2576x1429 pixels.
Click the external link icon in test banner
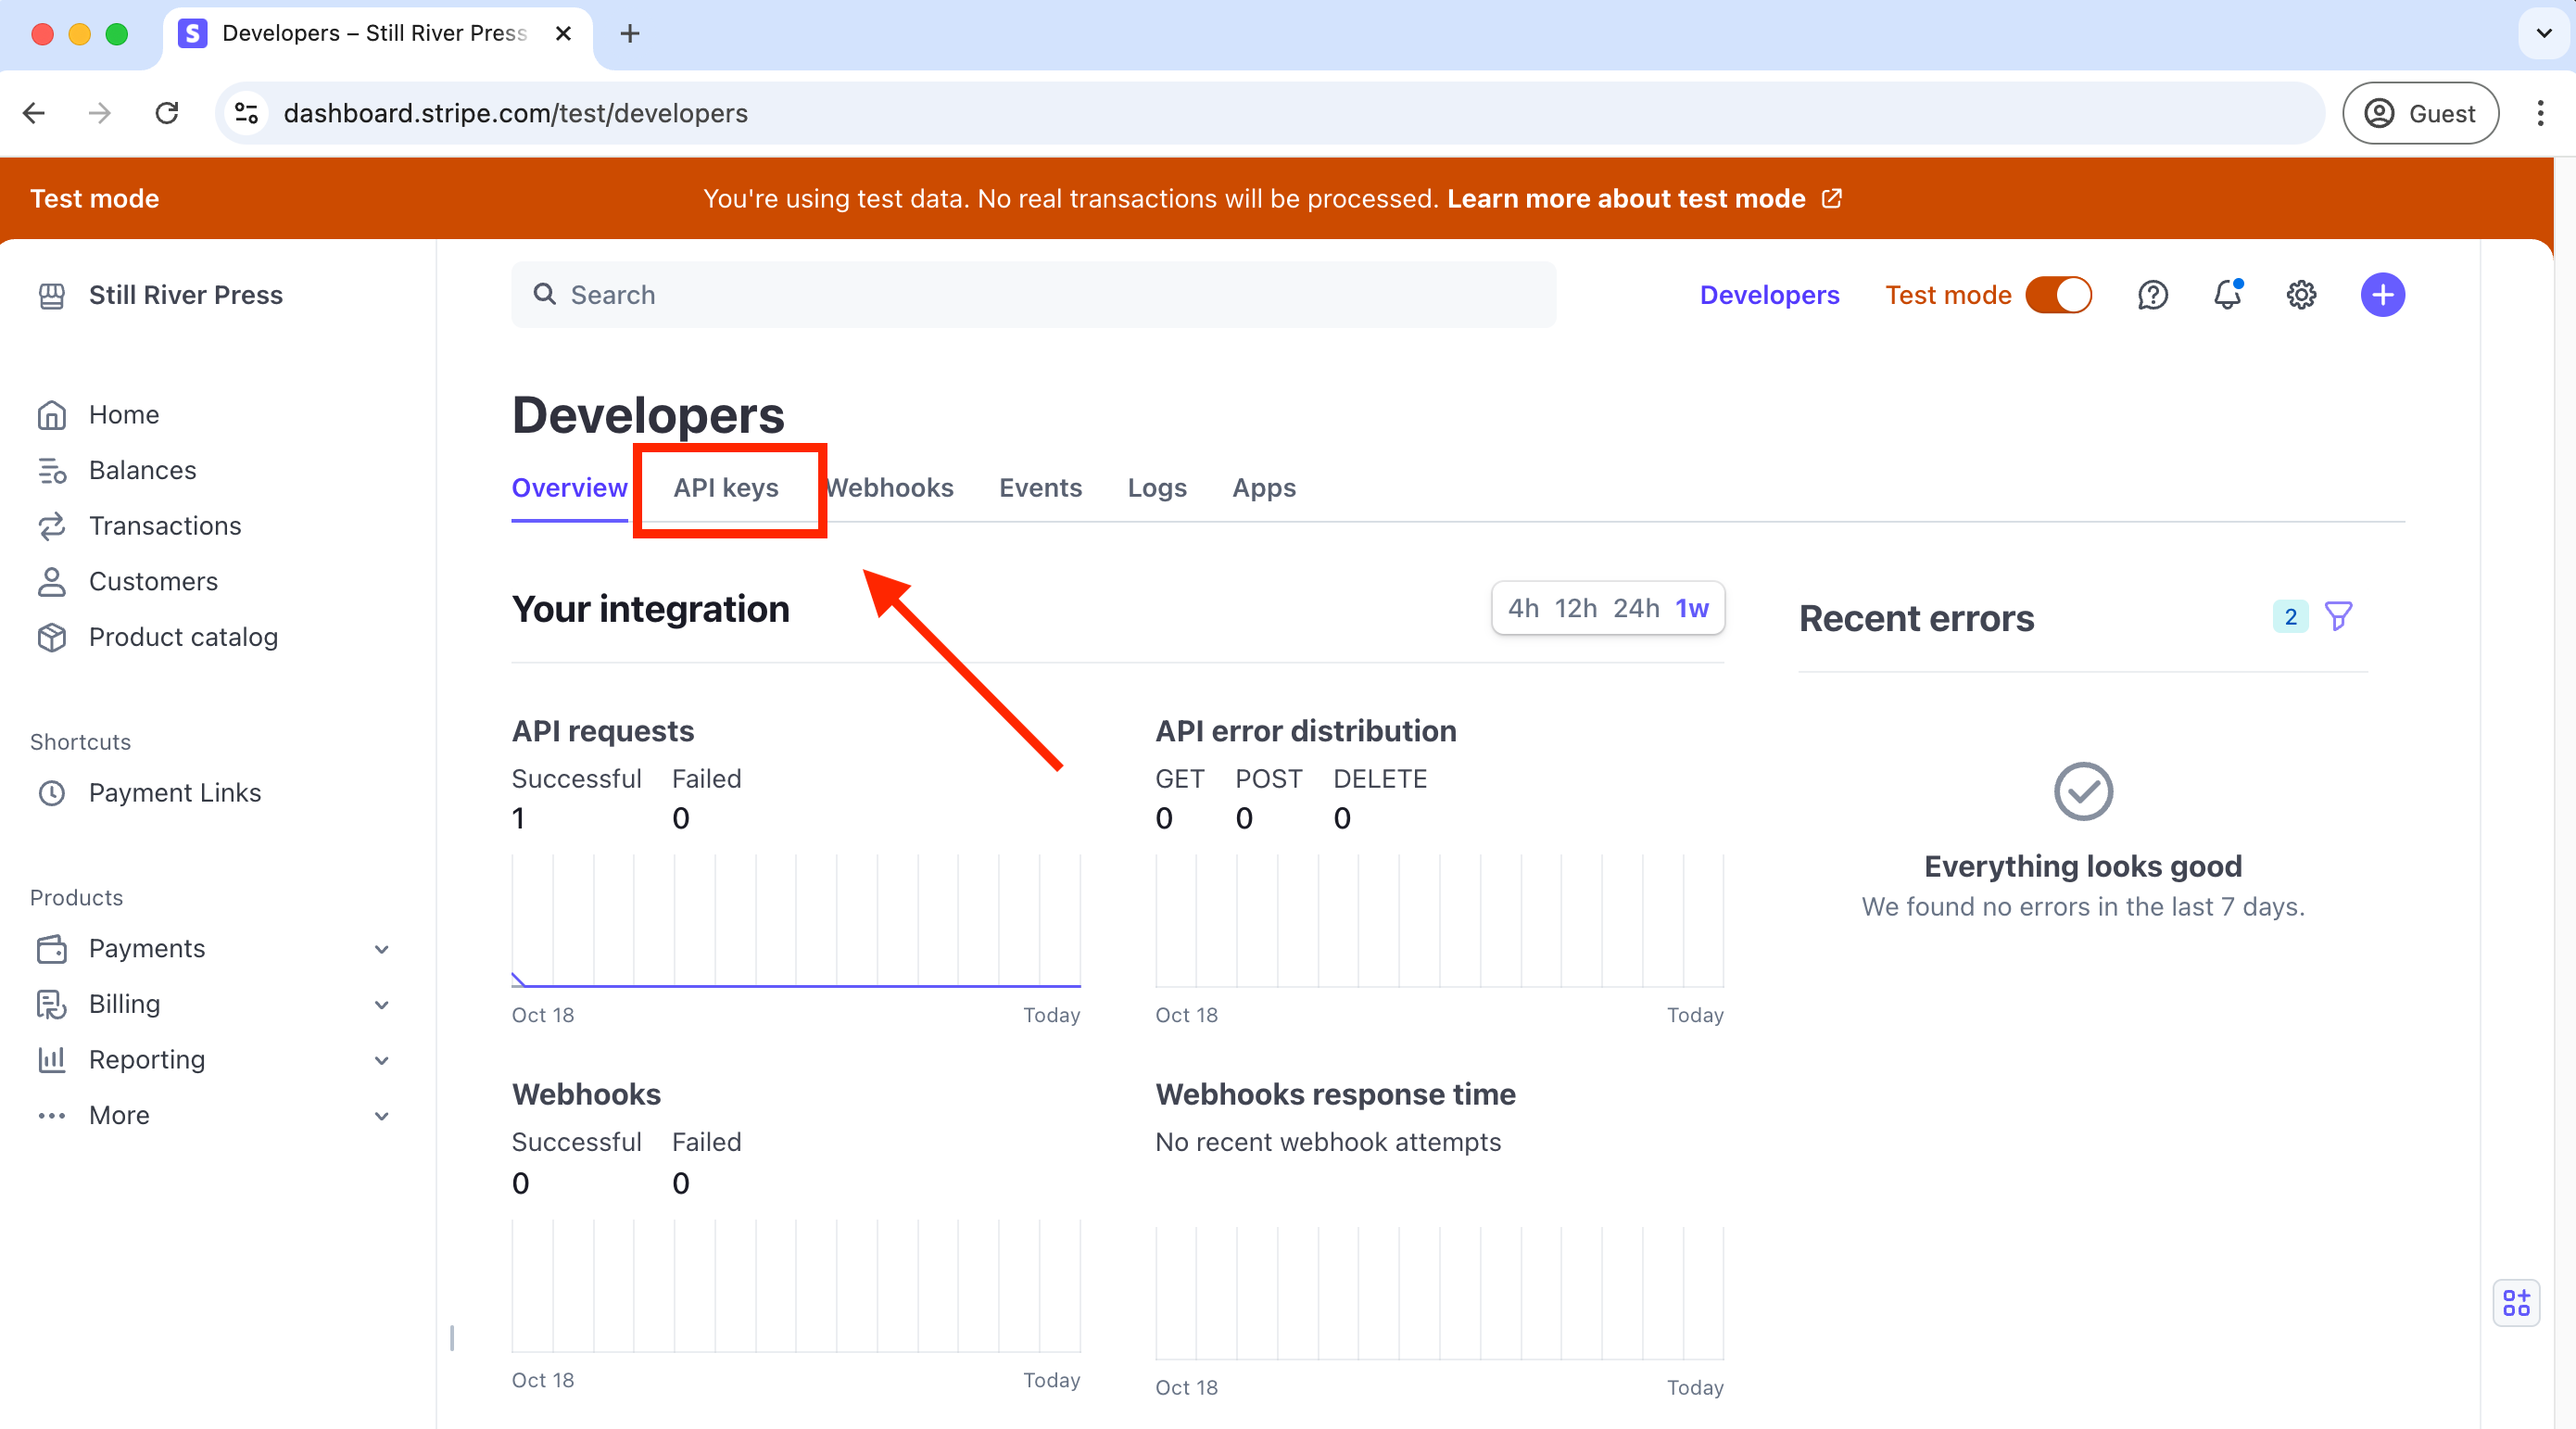click(1832, 198)
